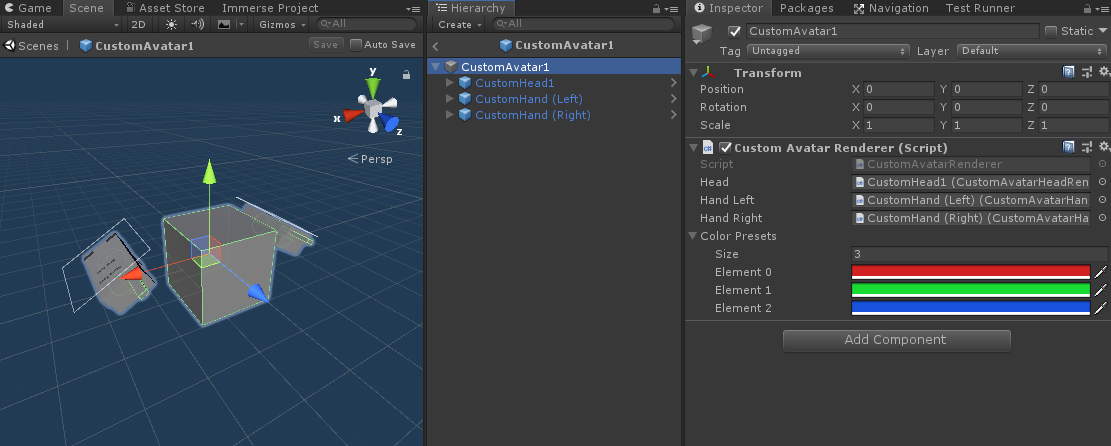This screenshot has height=446, width=1111.
Task: Click the red X axis cone on orientation gizmo
Action: (352, 115)
